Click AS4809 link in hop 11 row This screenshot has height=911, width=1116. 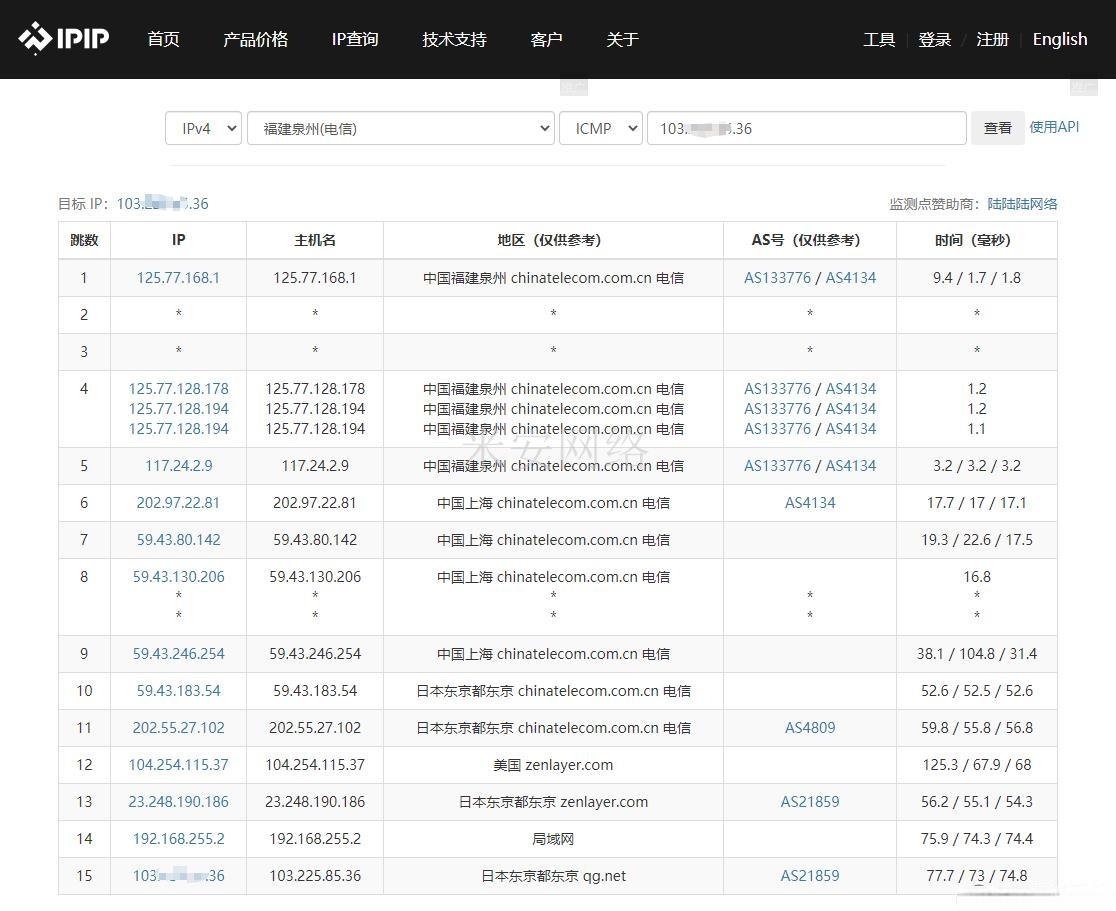coord(810,727)
